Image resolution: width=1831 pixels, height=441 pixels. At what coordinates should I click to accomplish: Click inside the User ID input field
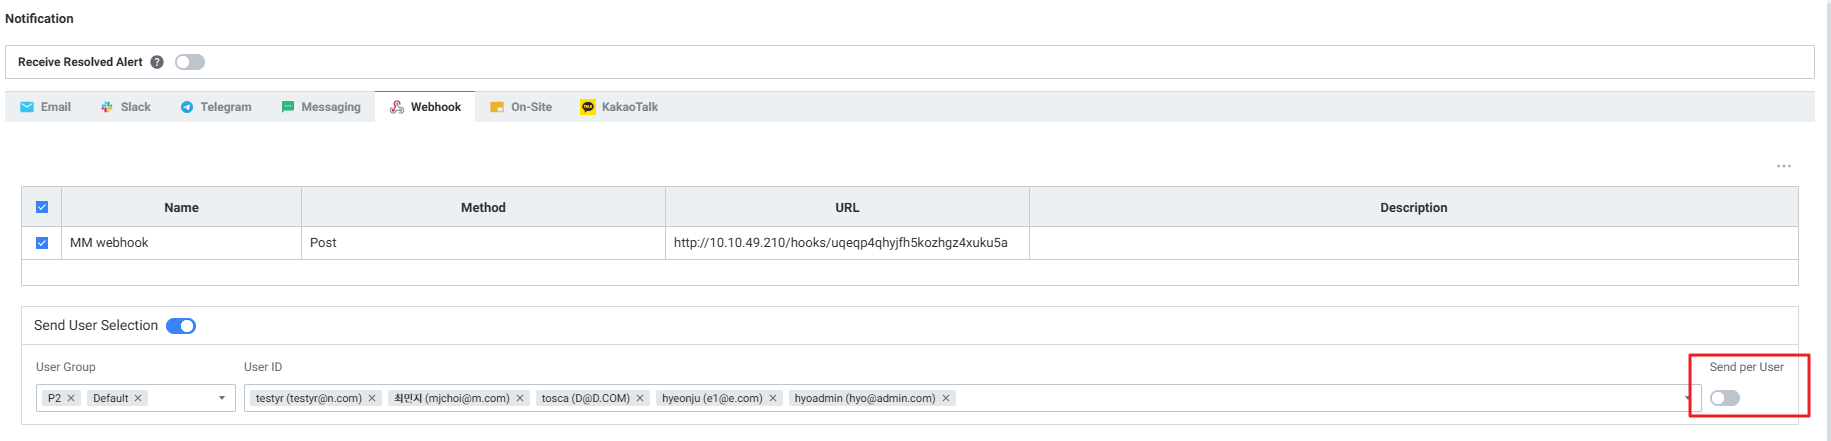[x=1300, y=398]
